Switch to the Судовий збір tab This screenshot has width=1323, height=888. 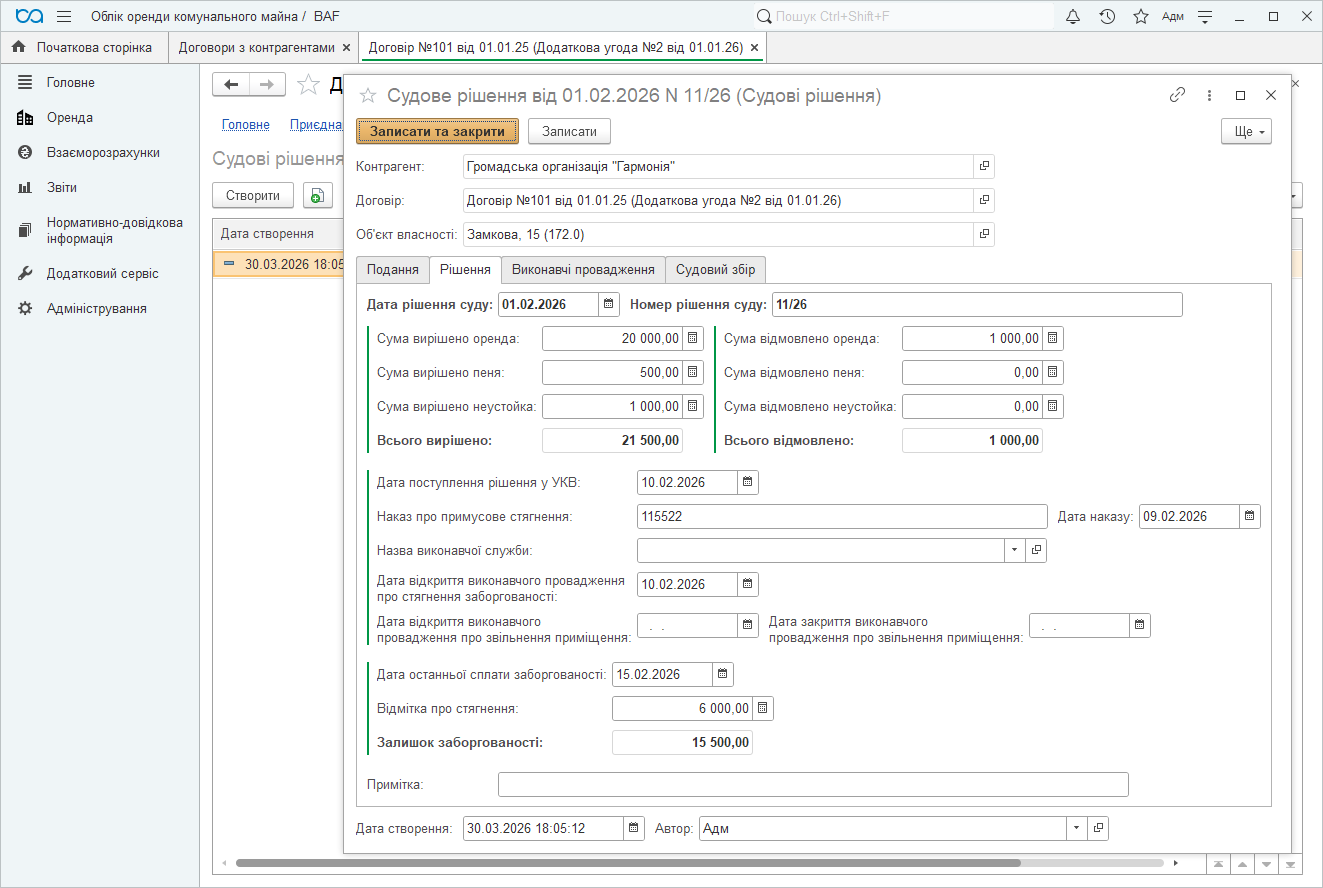point(716,270)
